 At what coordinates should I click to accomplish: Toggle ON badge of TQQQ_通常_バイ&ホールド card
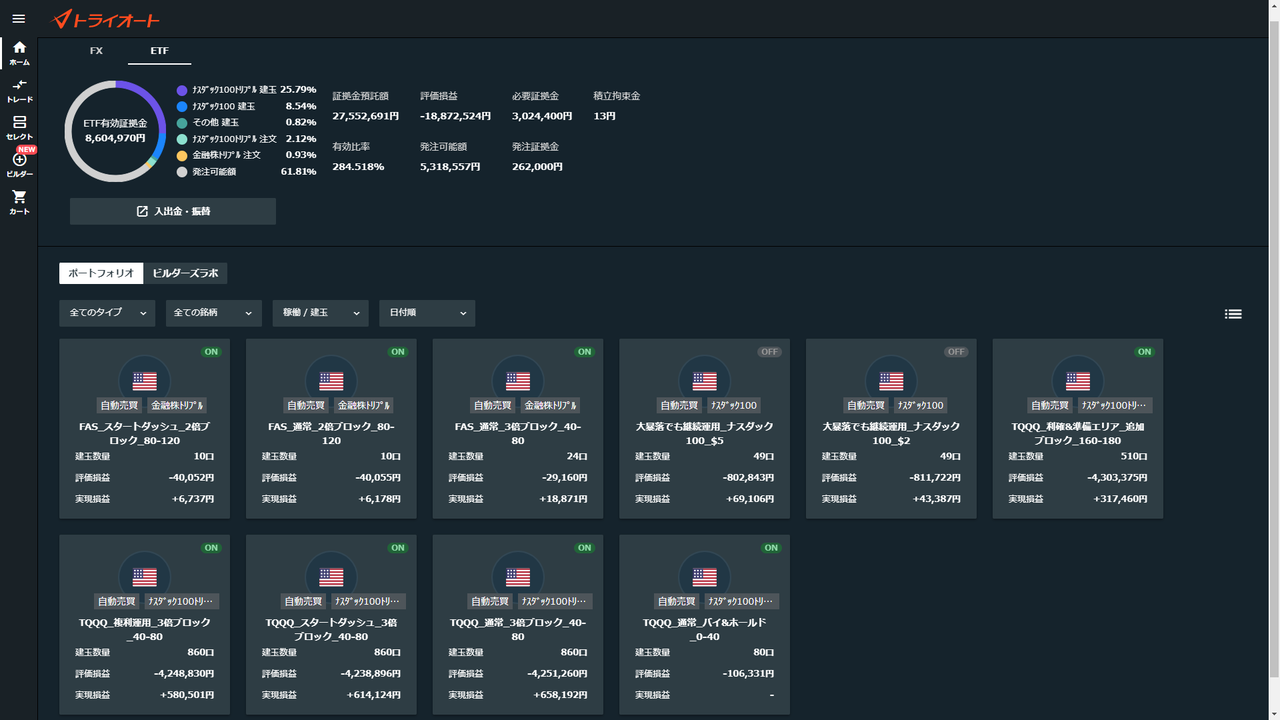pyautogui.click(x=771, y=548)
